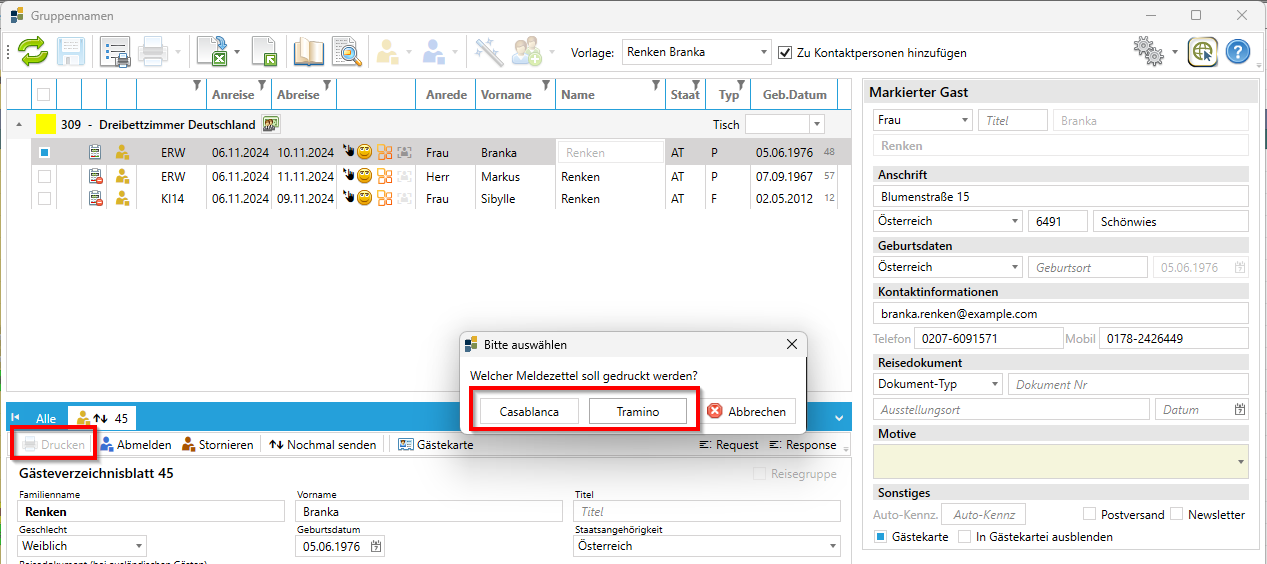Open the Frau salutation dropdown in Markierter Gast
The width and height of the screenshot is (1267, 564).
tap(922, 120)
